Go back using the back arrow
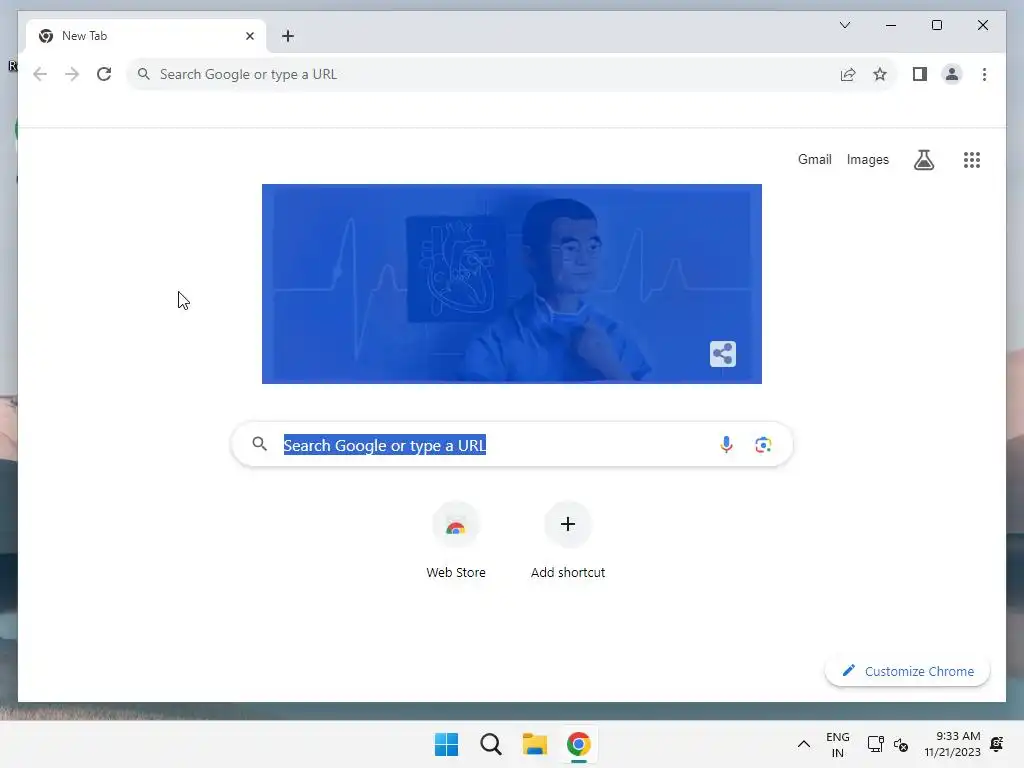1024x768 pixels. pos(40,74)
